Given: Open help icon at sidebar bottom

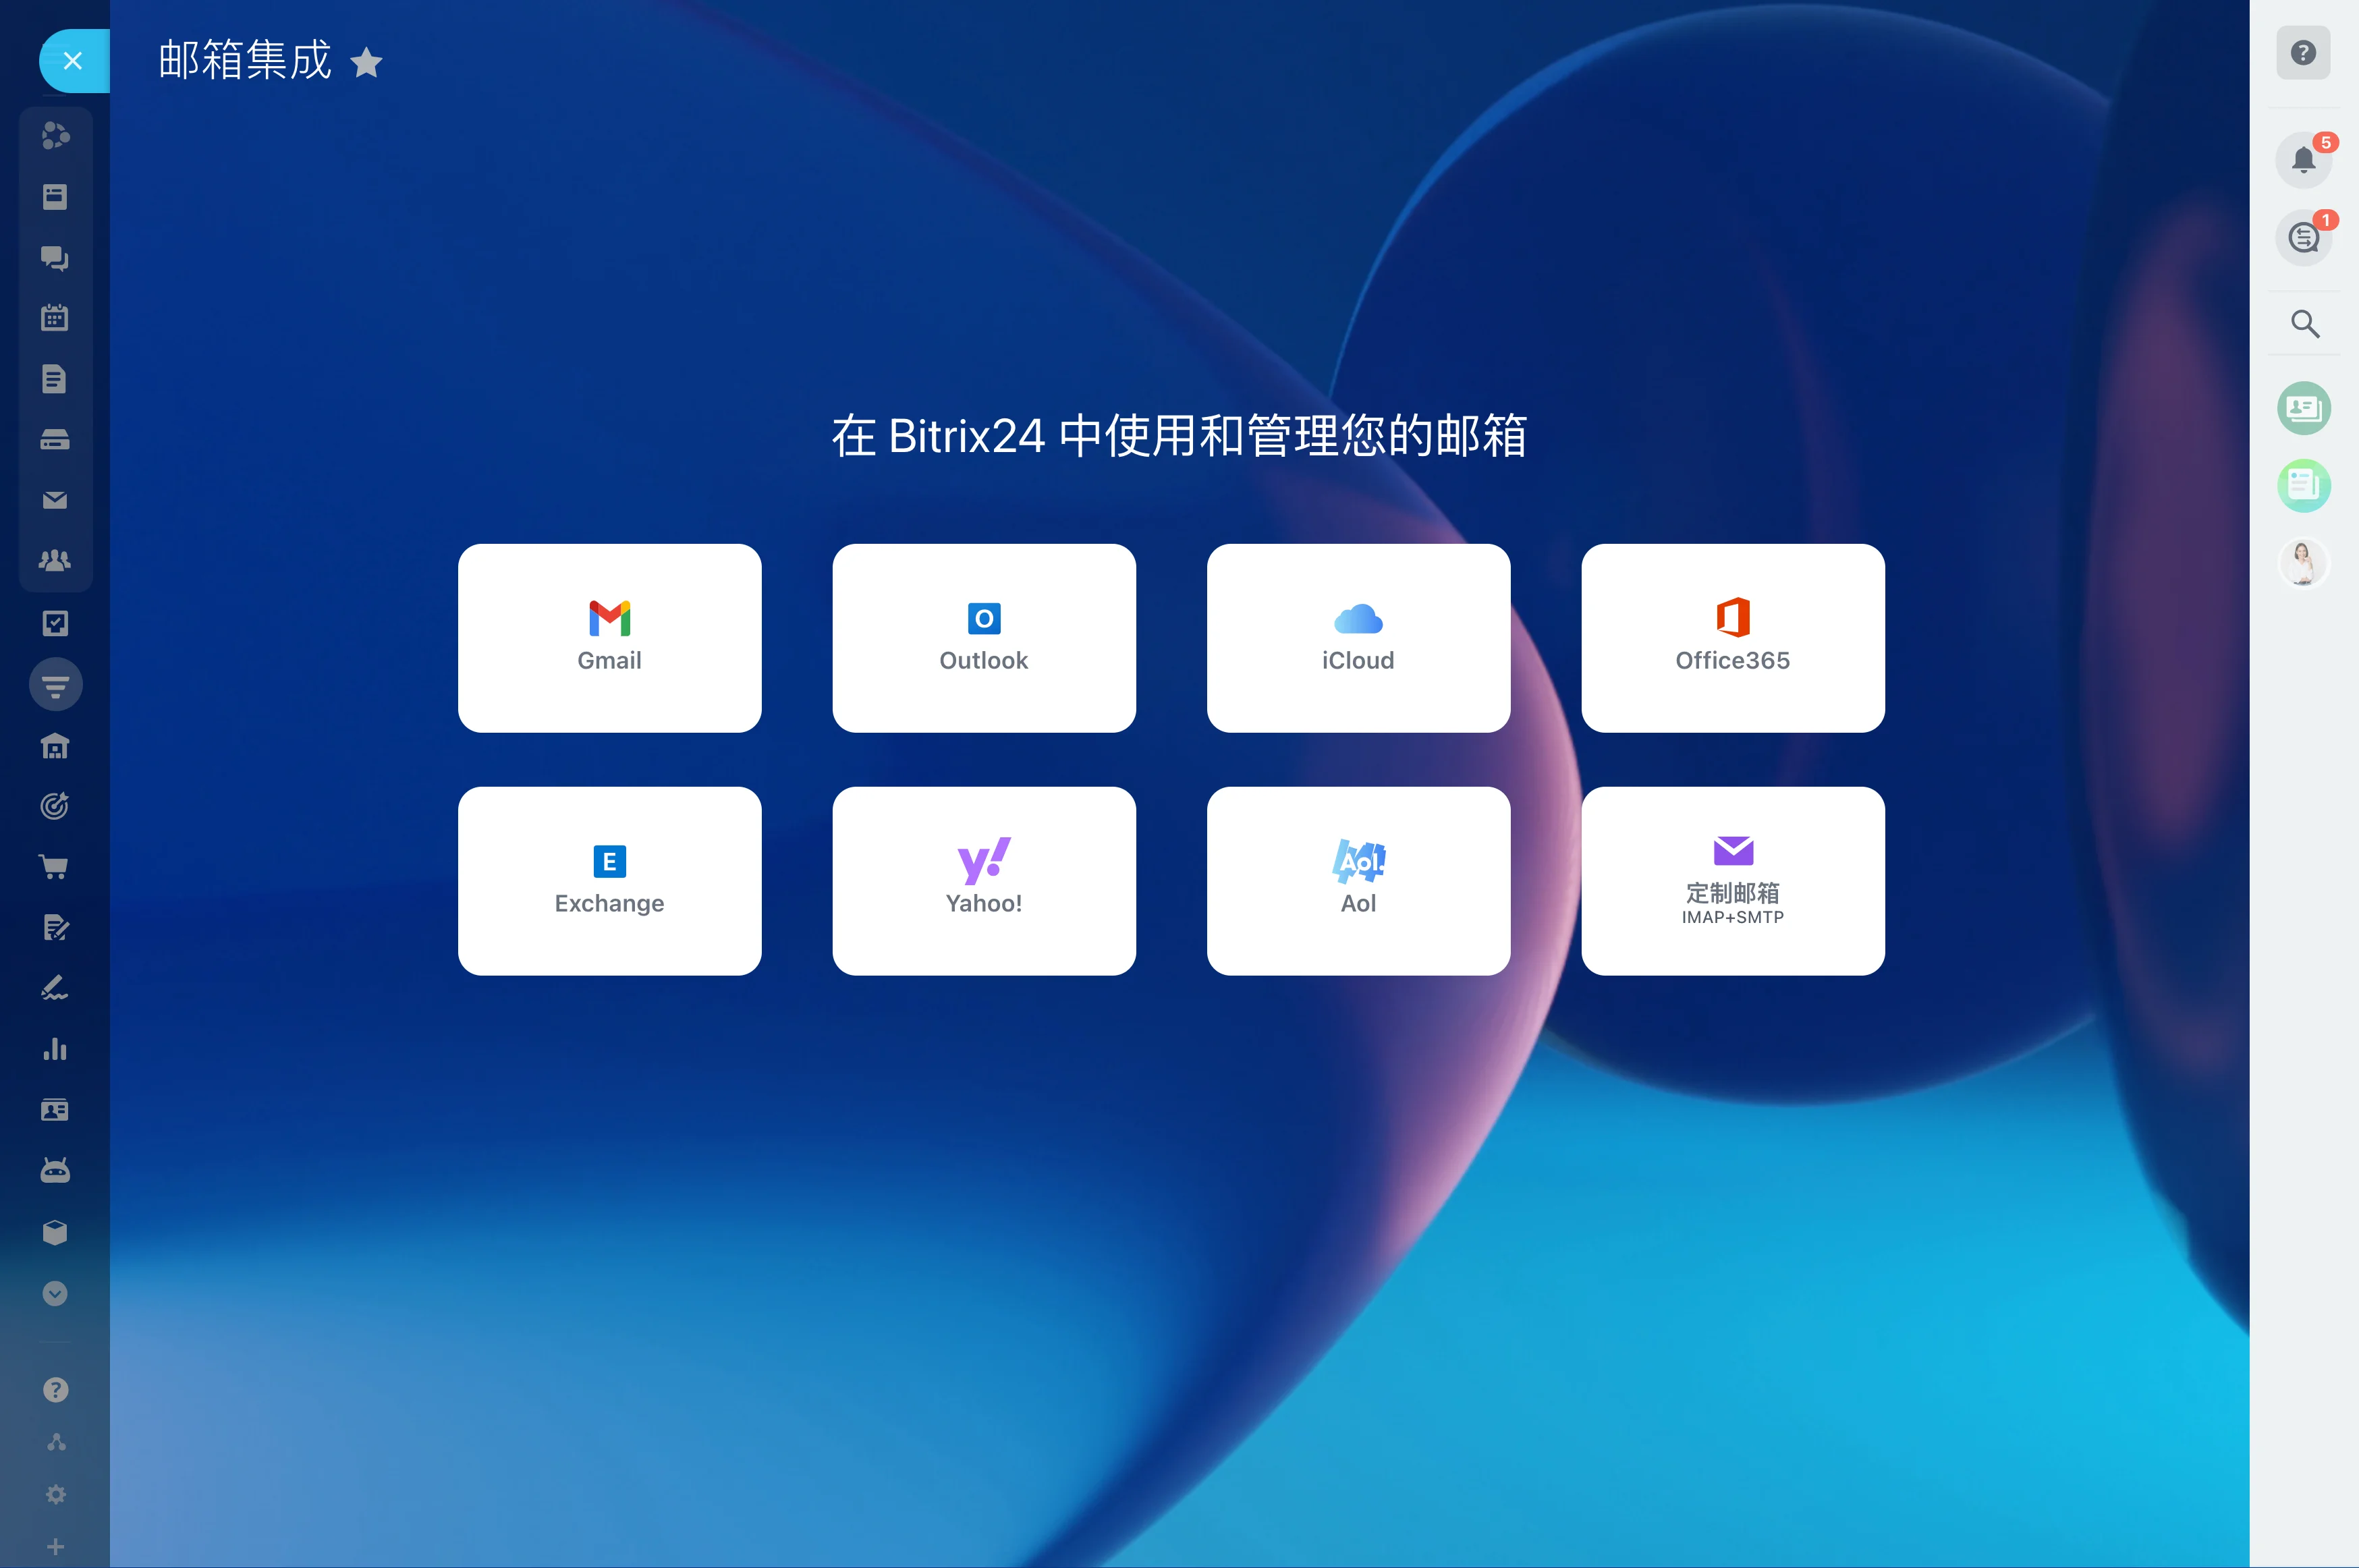Looking at the screenshot, I should pyautogui.click(x=56, y=1390).
